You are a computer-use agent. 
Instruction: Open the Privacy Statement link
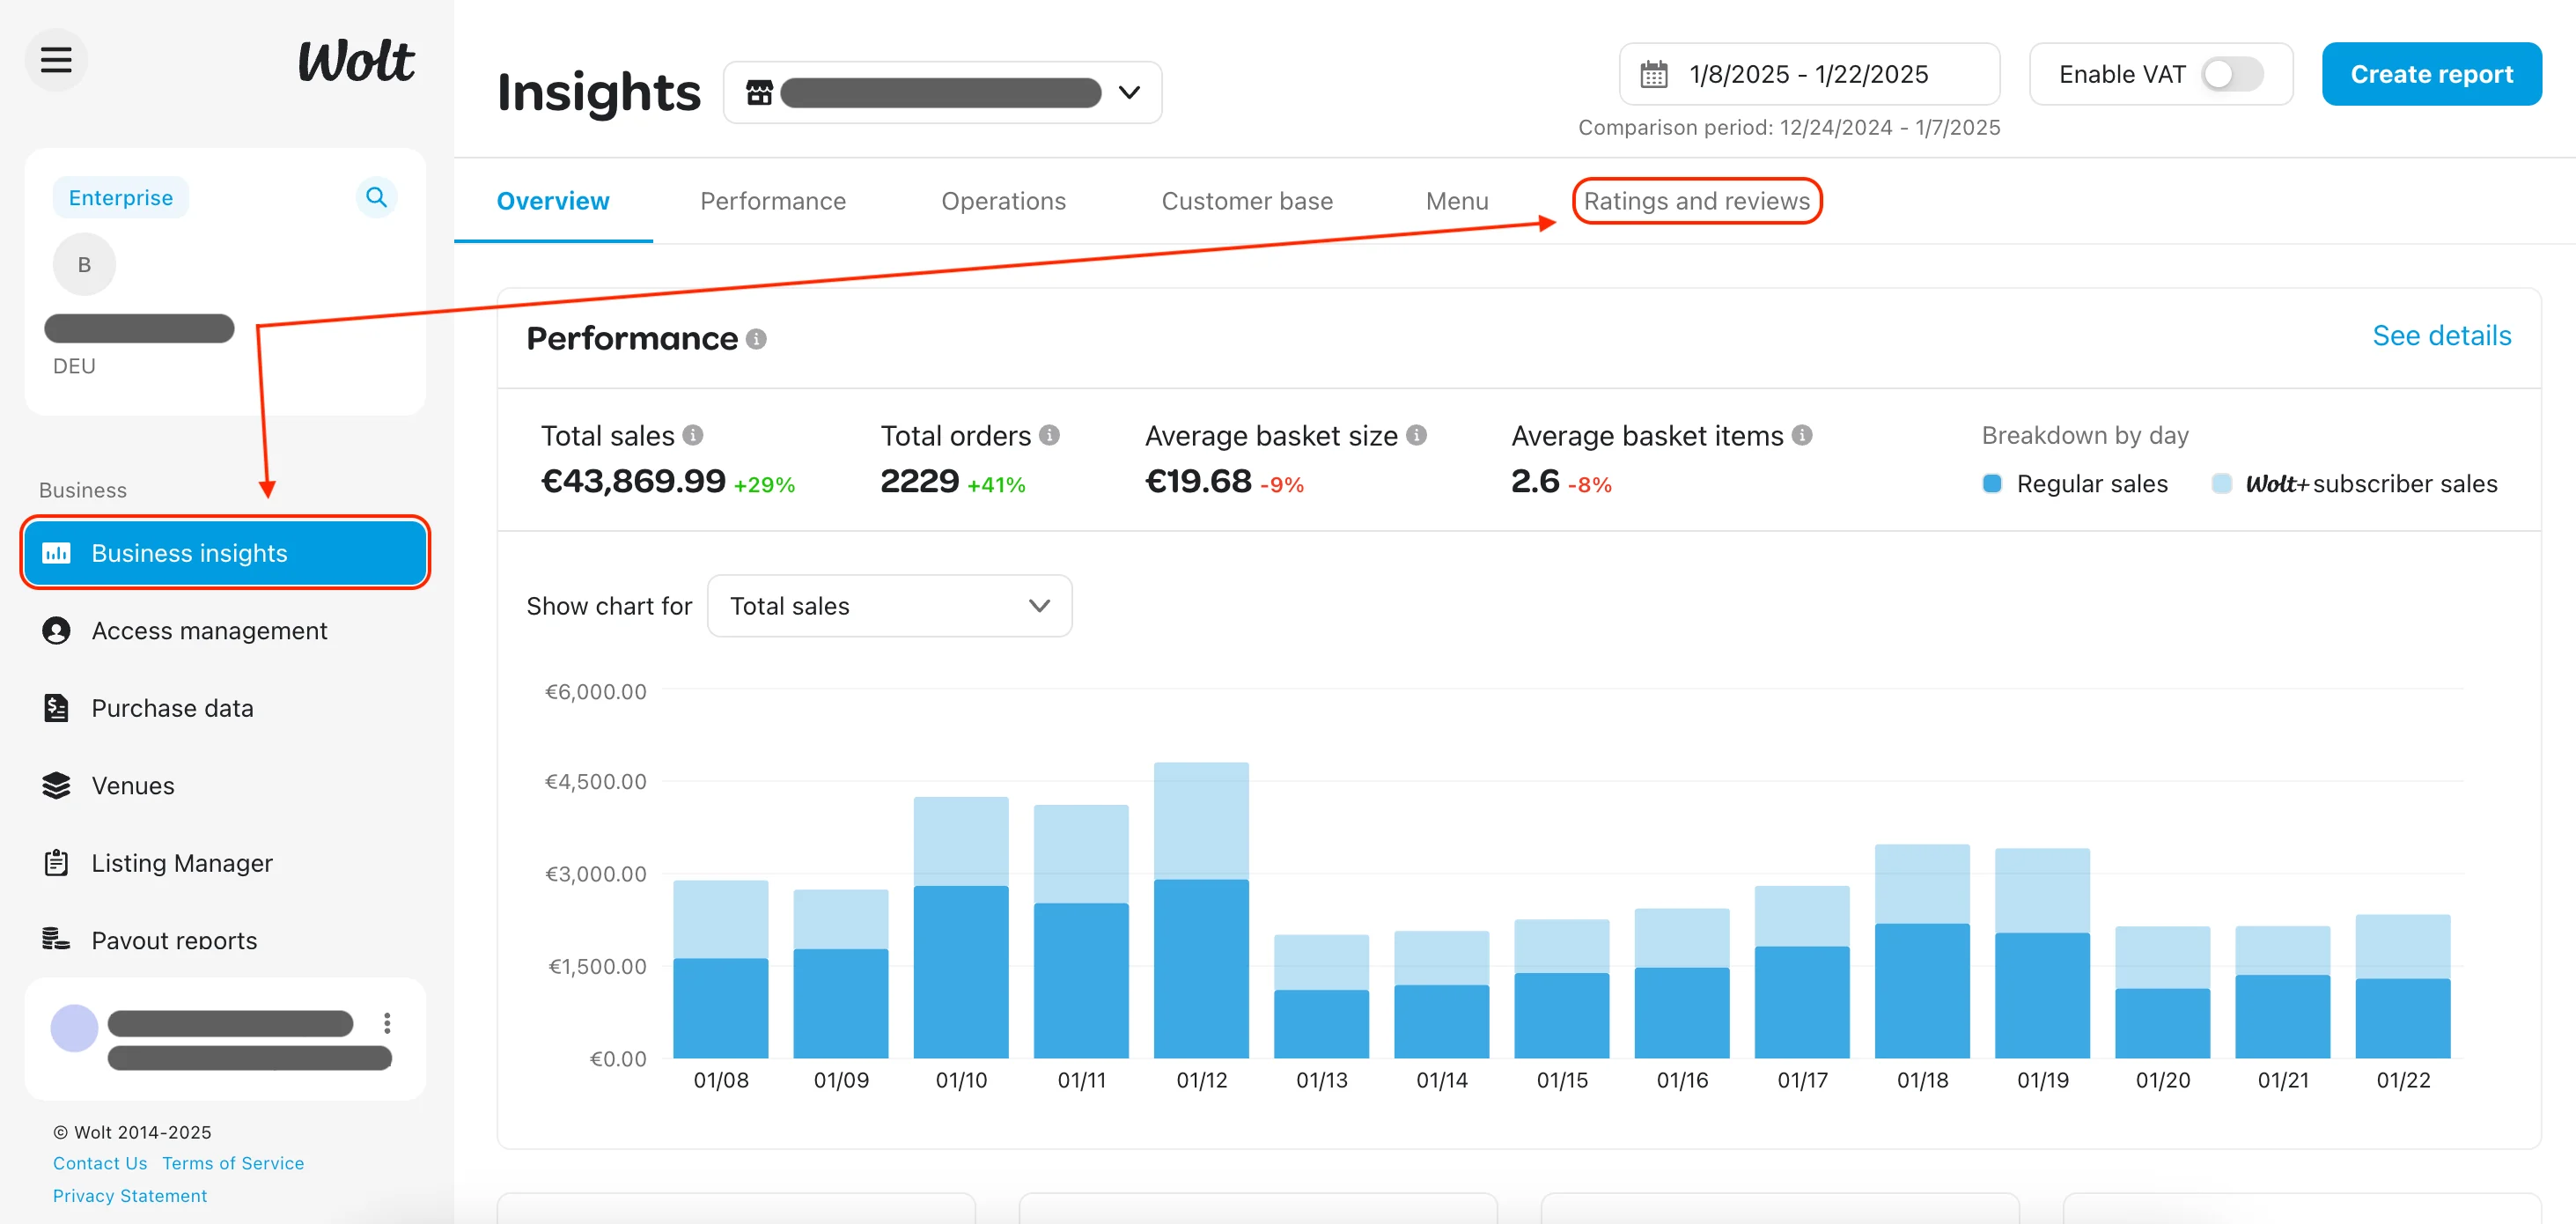(x=130, y=1196)
